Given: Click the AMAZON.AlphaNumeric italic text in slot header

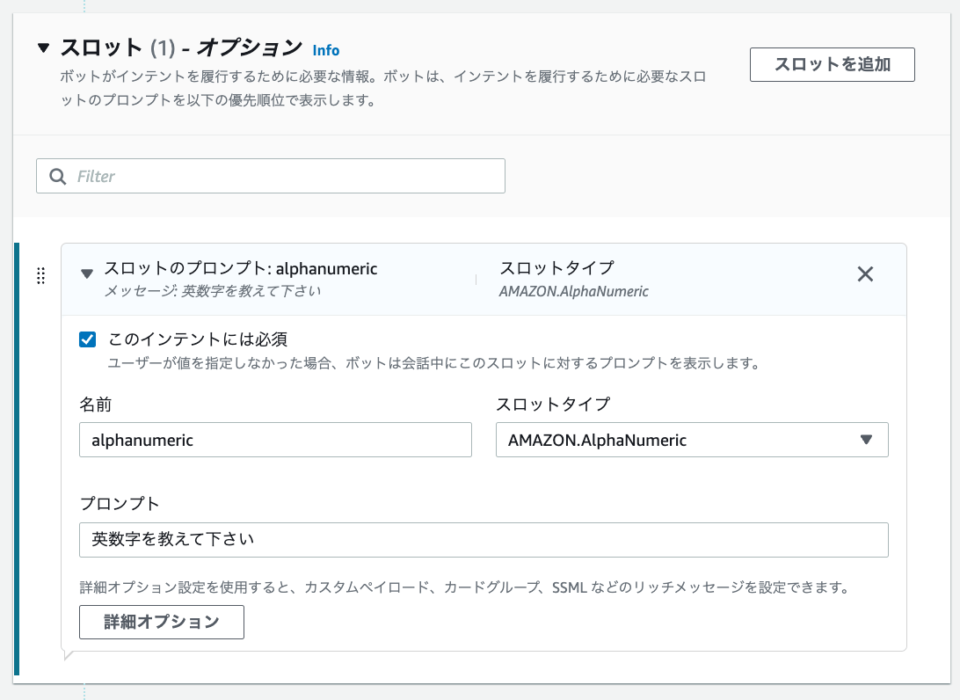Looking at the screenshot, I should click(x=574, y=292).
